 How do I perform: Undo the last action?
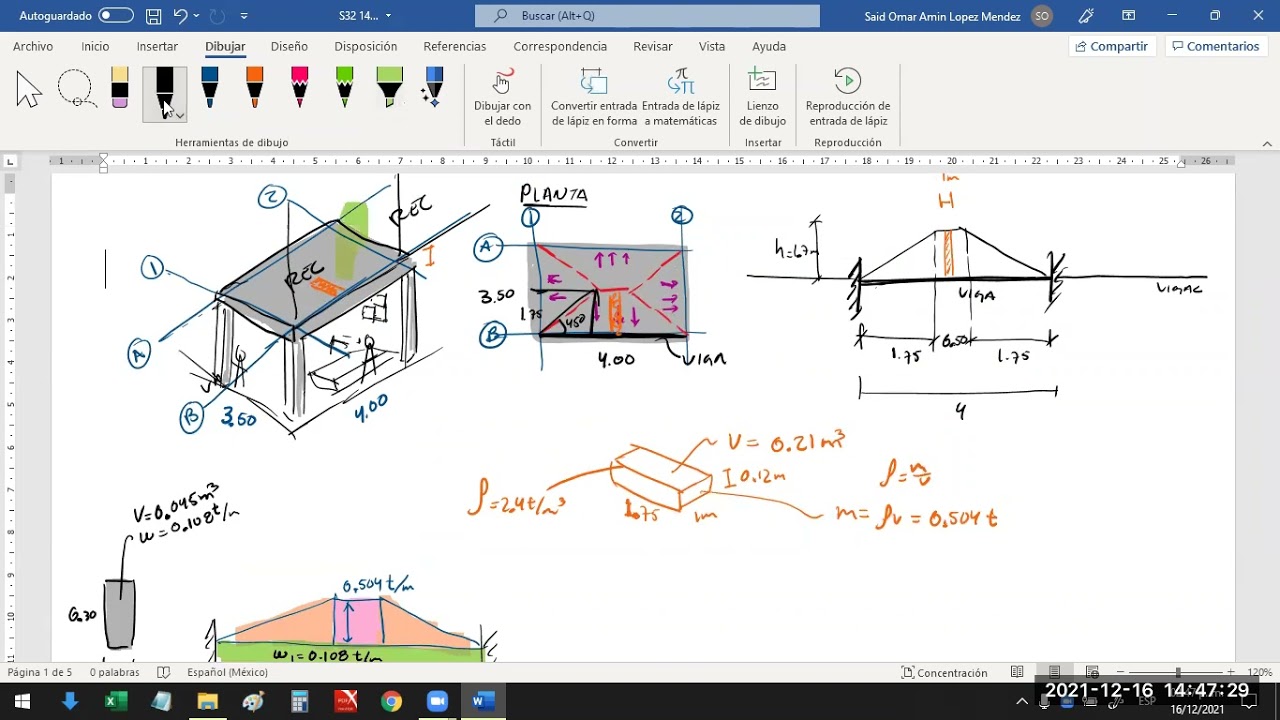pyautogui.click(x=180, y=16)
